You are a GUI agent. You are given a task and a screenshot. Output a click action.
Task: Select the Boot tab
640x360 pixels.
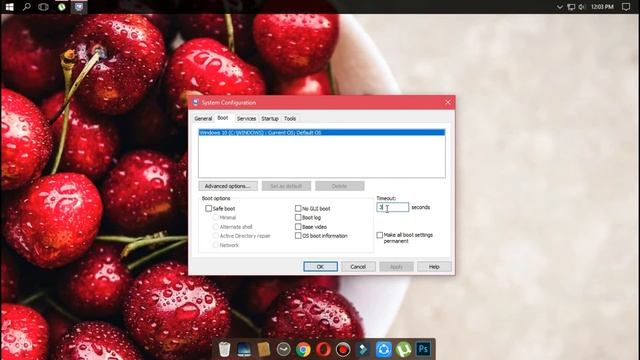(x=223, y=118)
